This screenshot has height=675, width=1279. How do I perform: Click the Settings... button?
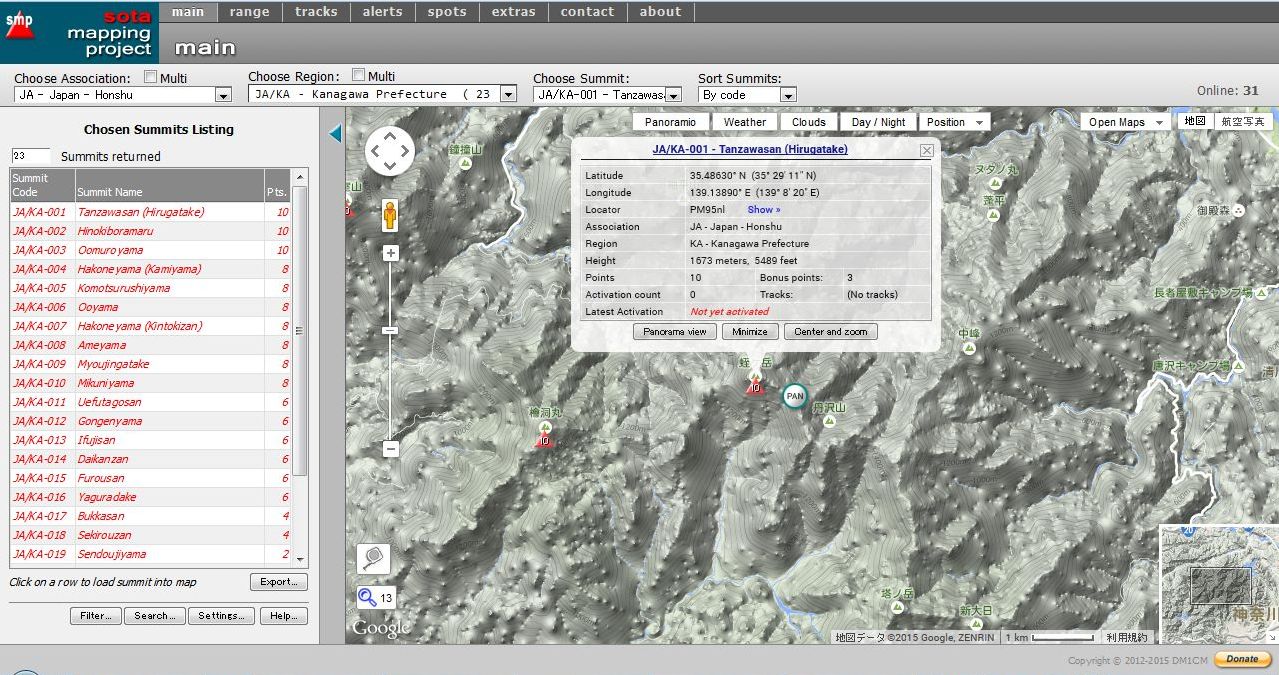(222, 616)
